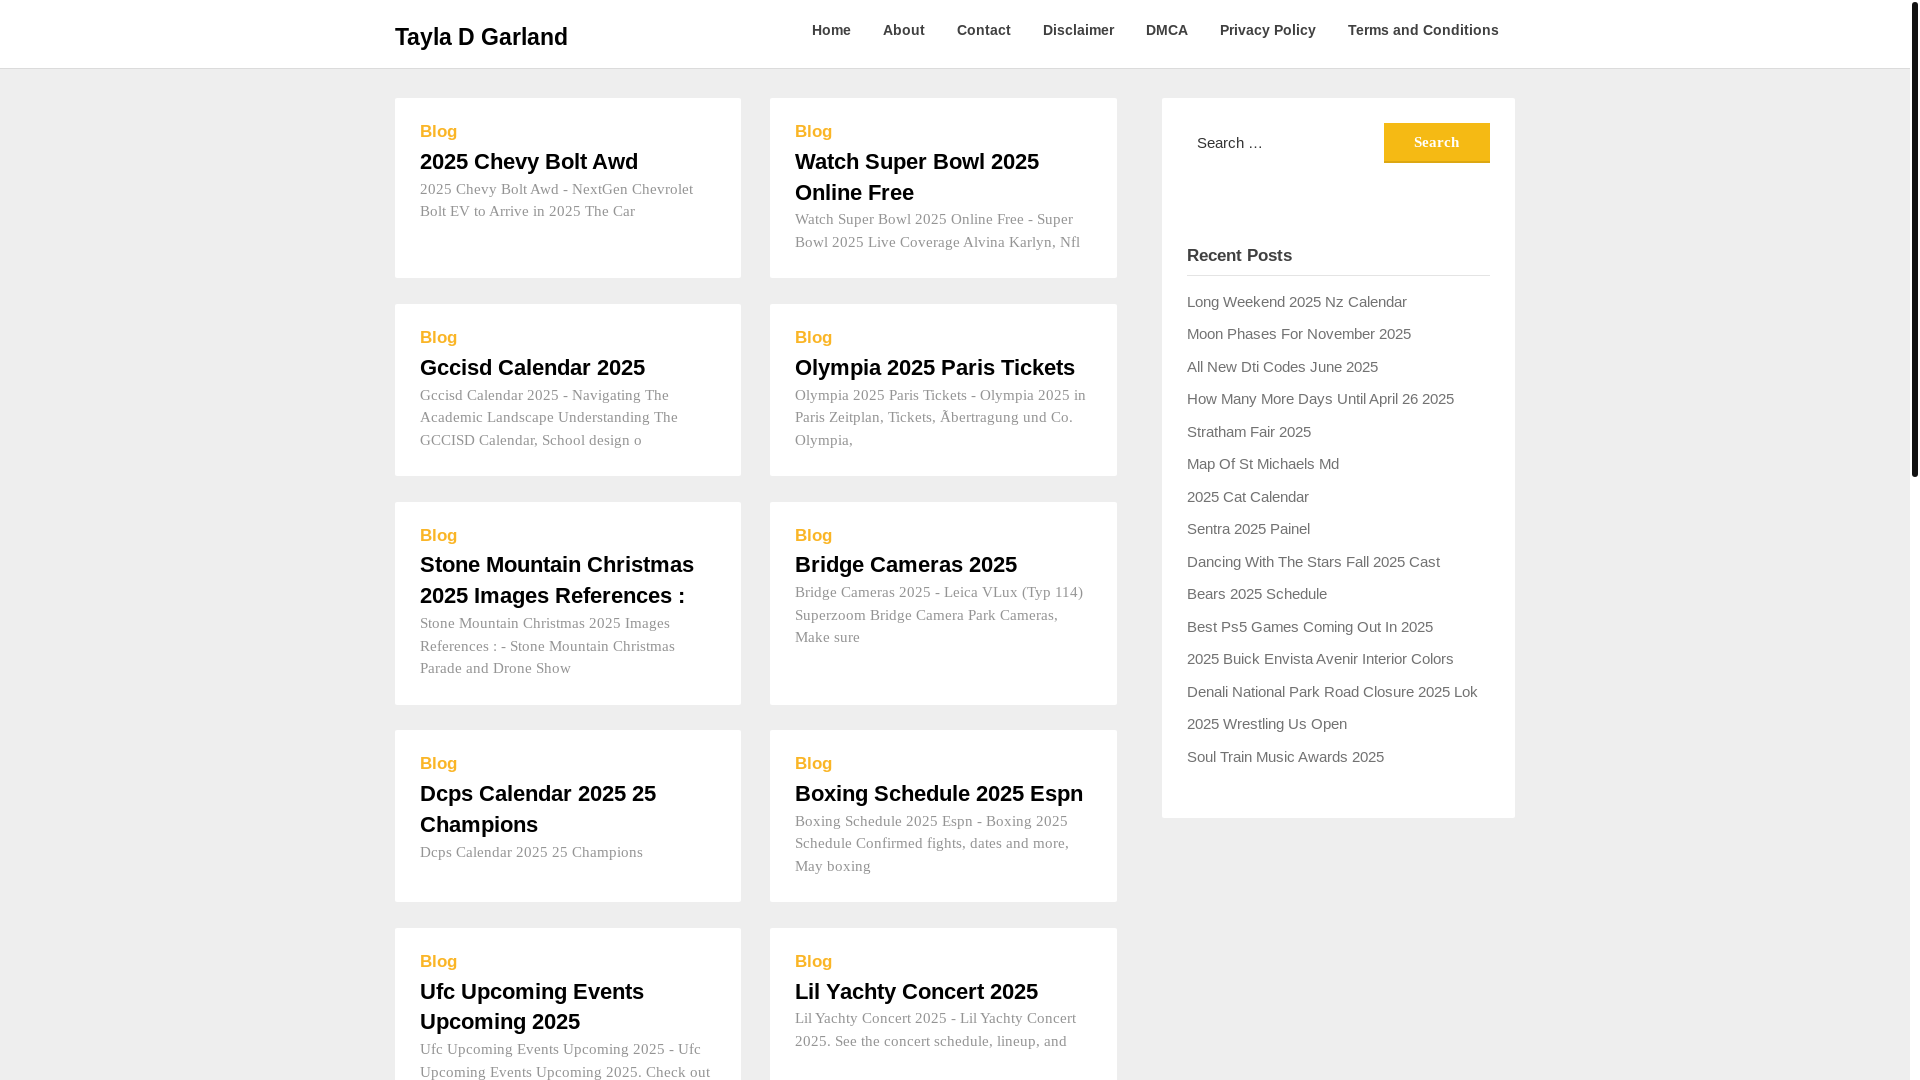Open recent post All New Dti Codes June 2025
The image size is (1920, 1080).
click(x=1282, y=367)
